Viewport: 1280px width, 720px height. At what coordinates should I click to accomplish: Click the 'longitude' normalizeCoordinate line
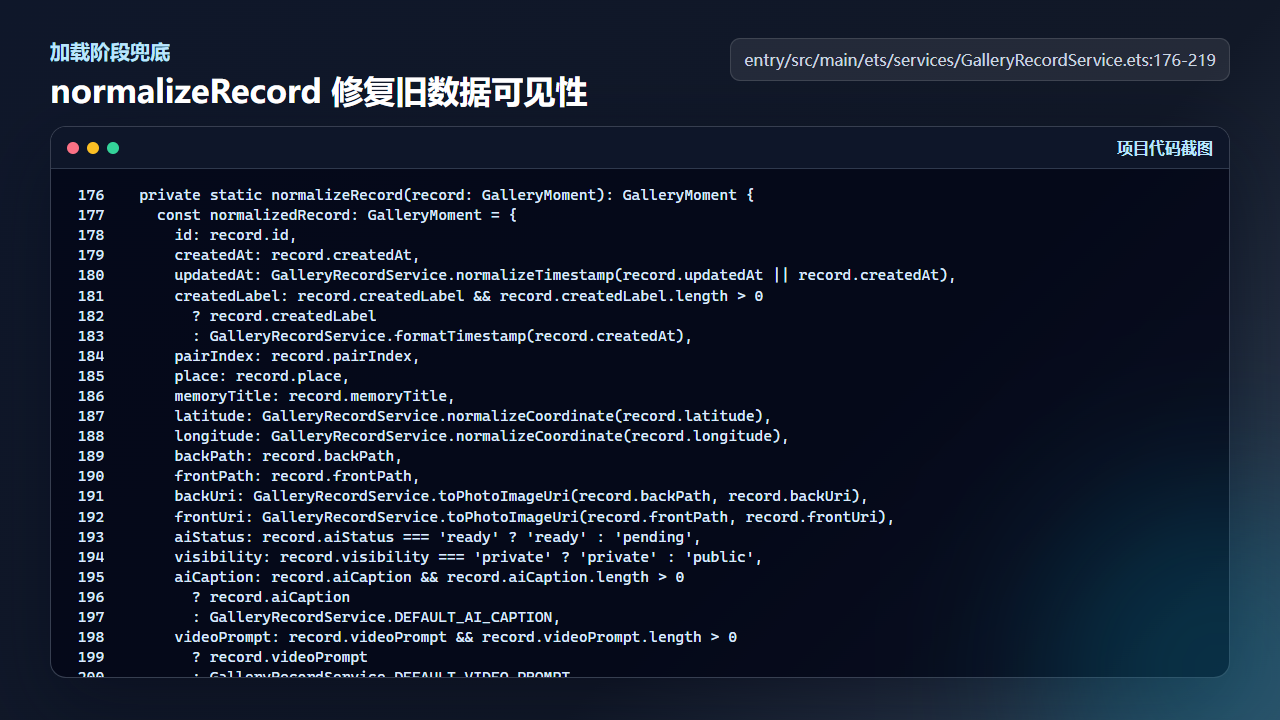(482, 436)
